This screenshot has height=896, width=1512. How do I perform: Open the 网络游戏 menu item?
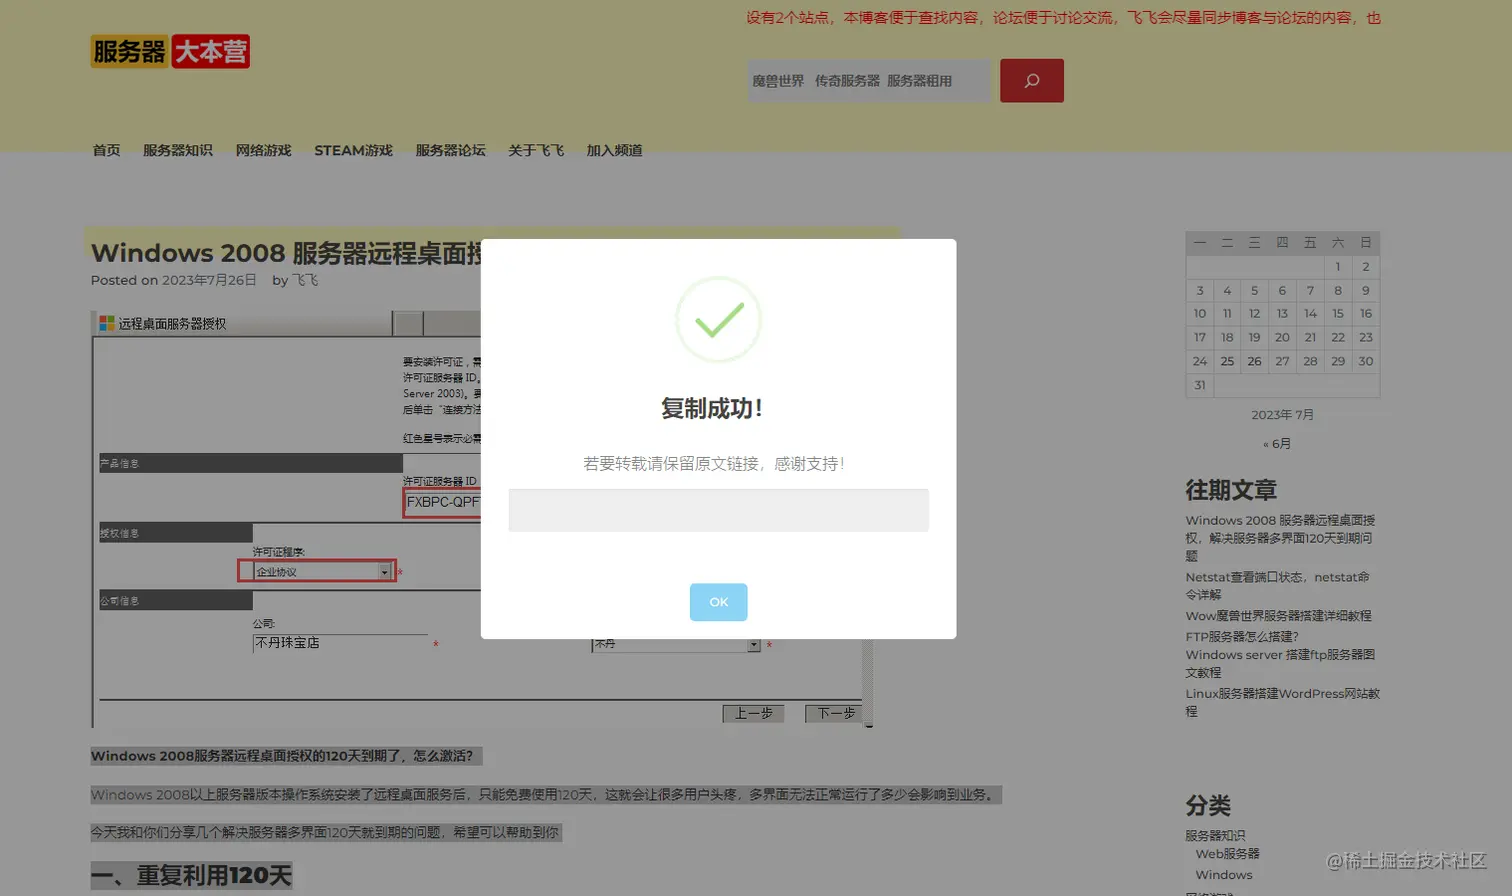point(264,151)
